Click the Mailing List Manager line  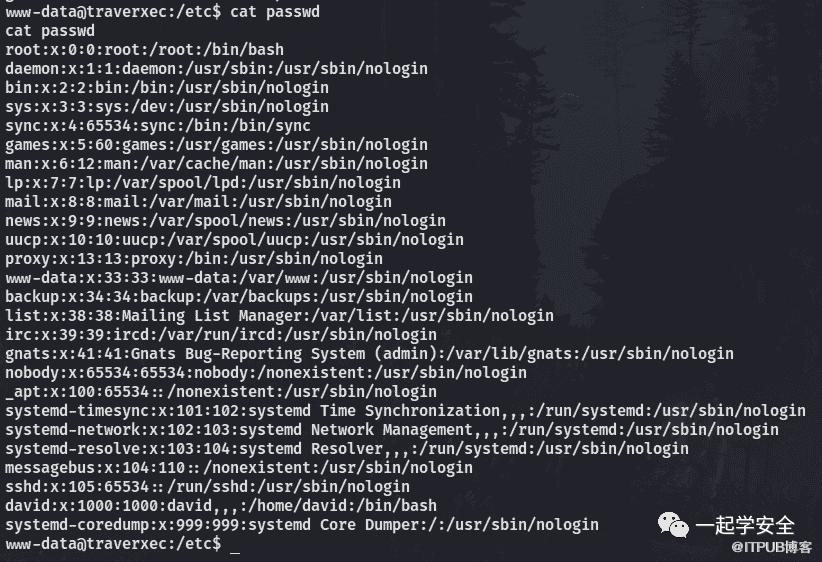pyautogui.click(x=279, y=316)
